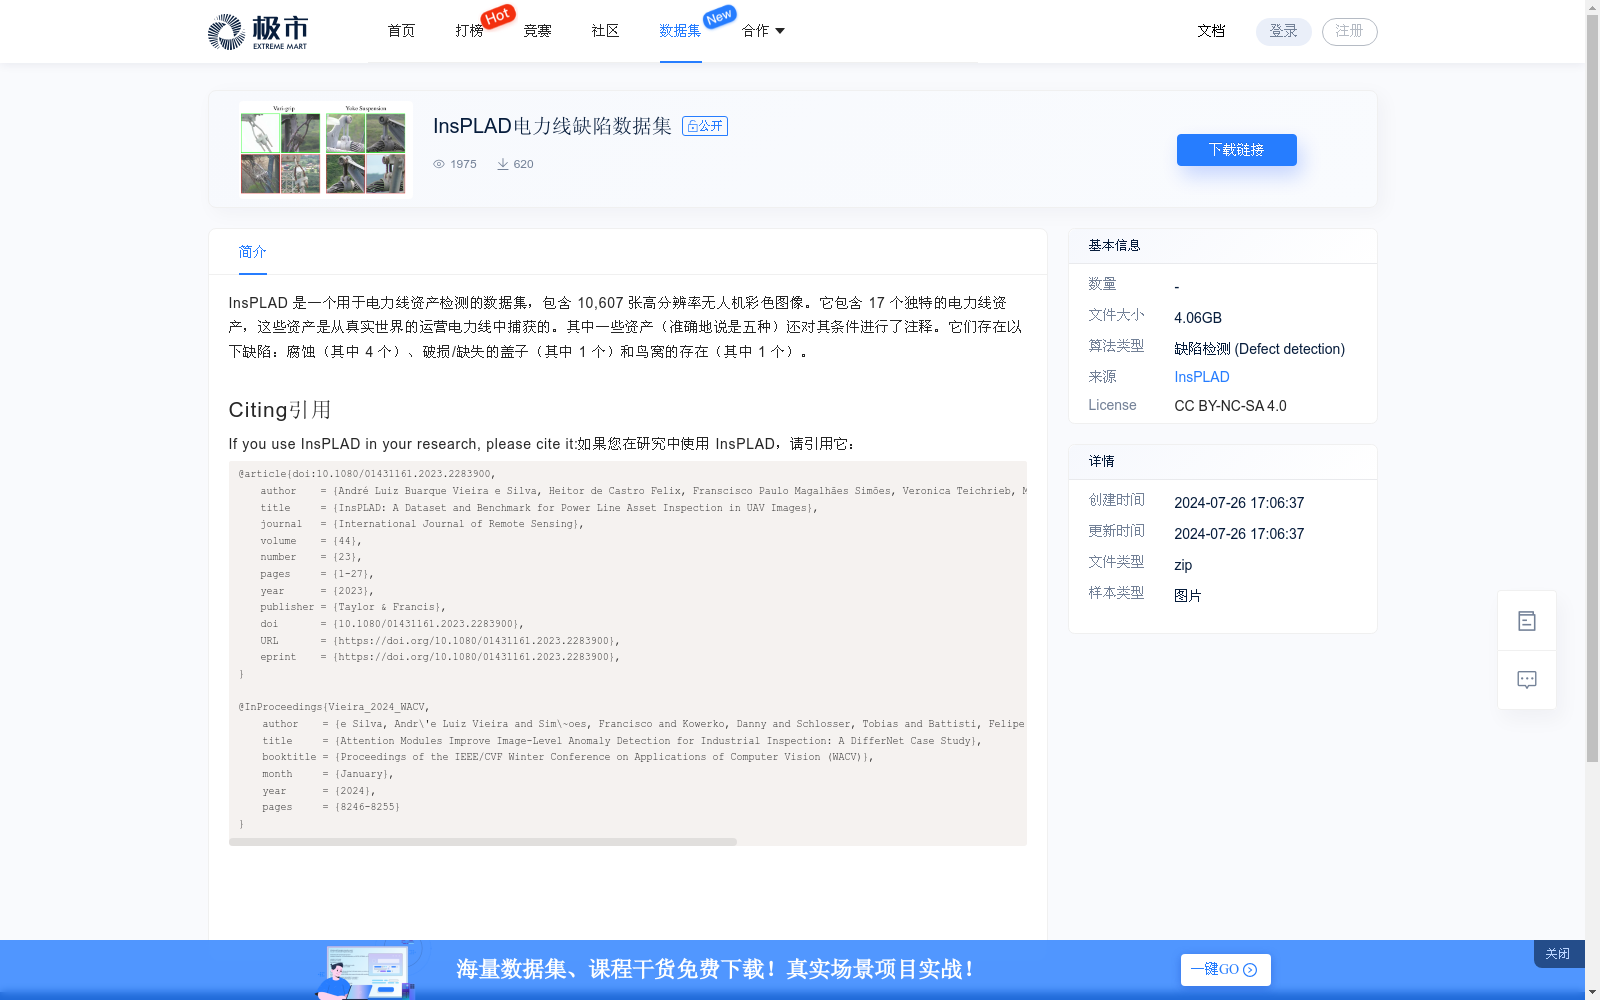Open the chat feedback icon in the sidebar
1600x1000 pixels.
1527,680
